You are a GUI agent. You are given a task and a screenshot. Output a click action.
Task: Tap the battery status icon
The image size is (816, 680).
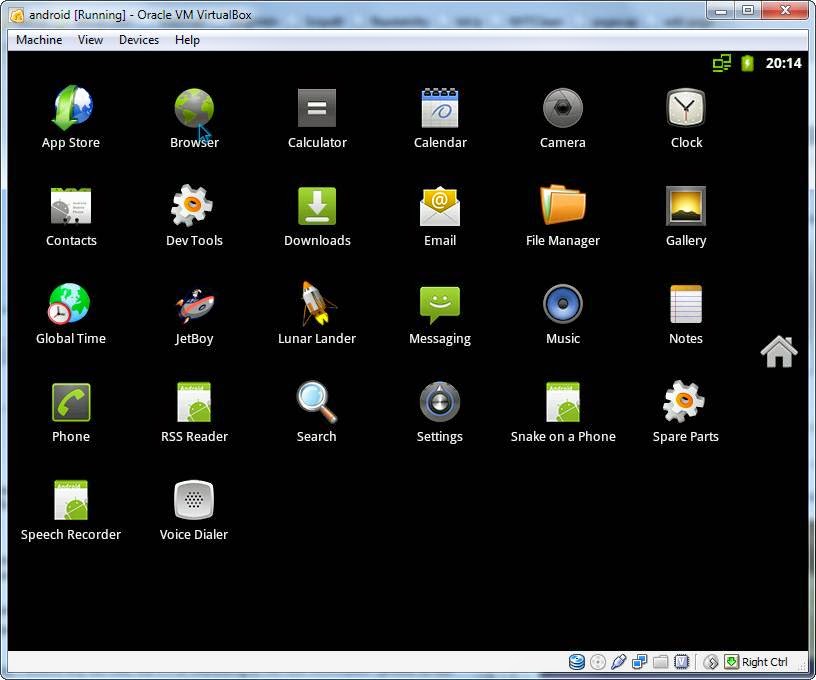[747, 63]
